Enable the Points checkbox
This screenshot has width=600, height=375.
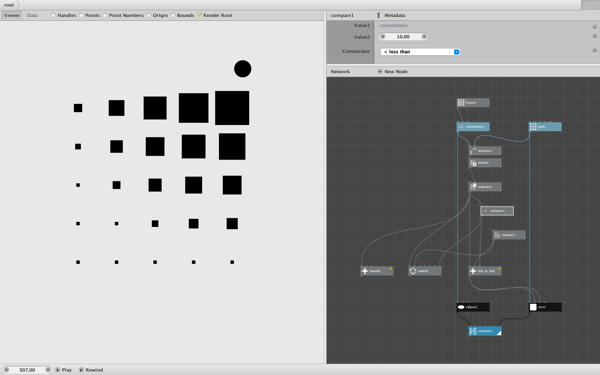[81, 15]
